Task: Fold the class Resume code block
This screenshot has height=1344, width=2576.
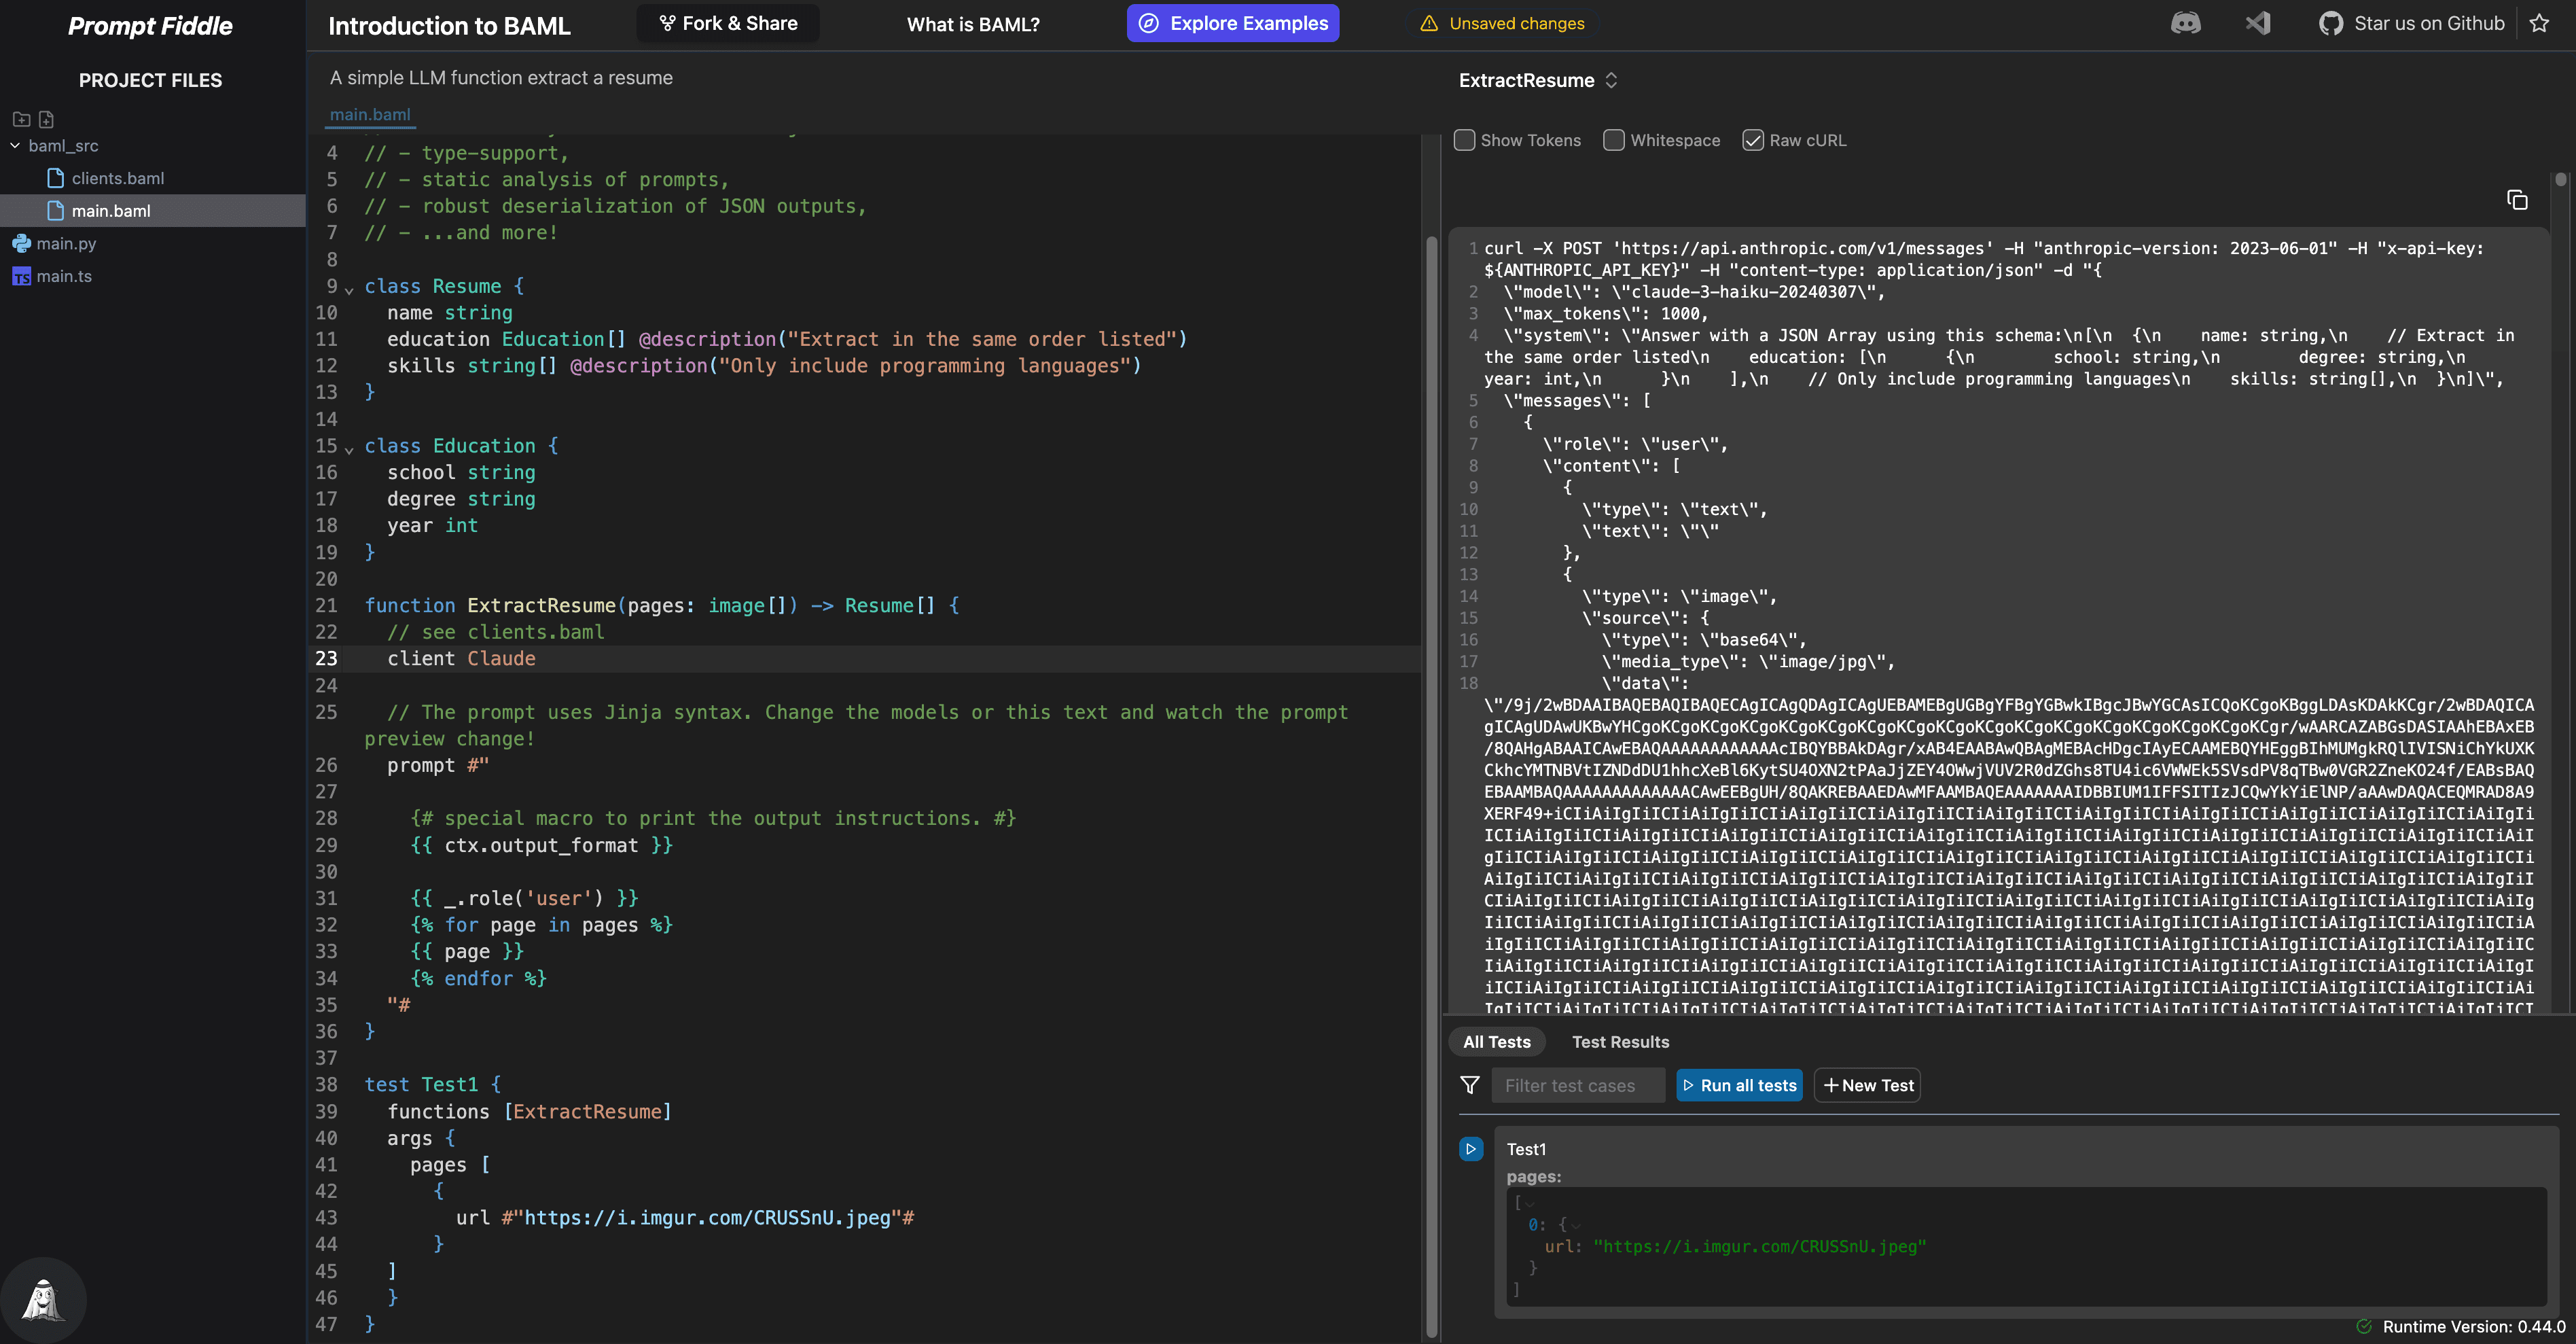Action: pos(349,289)
